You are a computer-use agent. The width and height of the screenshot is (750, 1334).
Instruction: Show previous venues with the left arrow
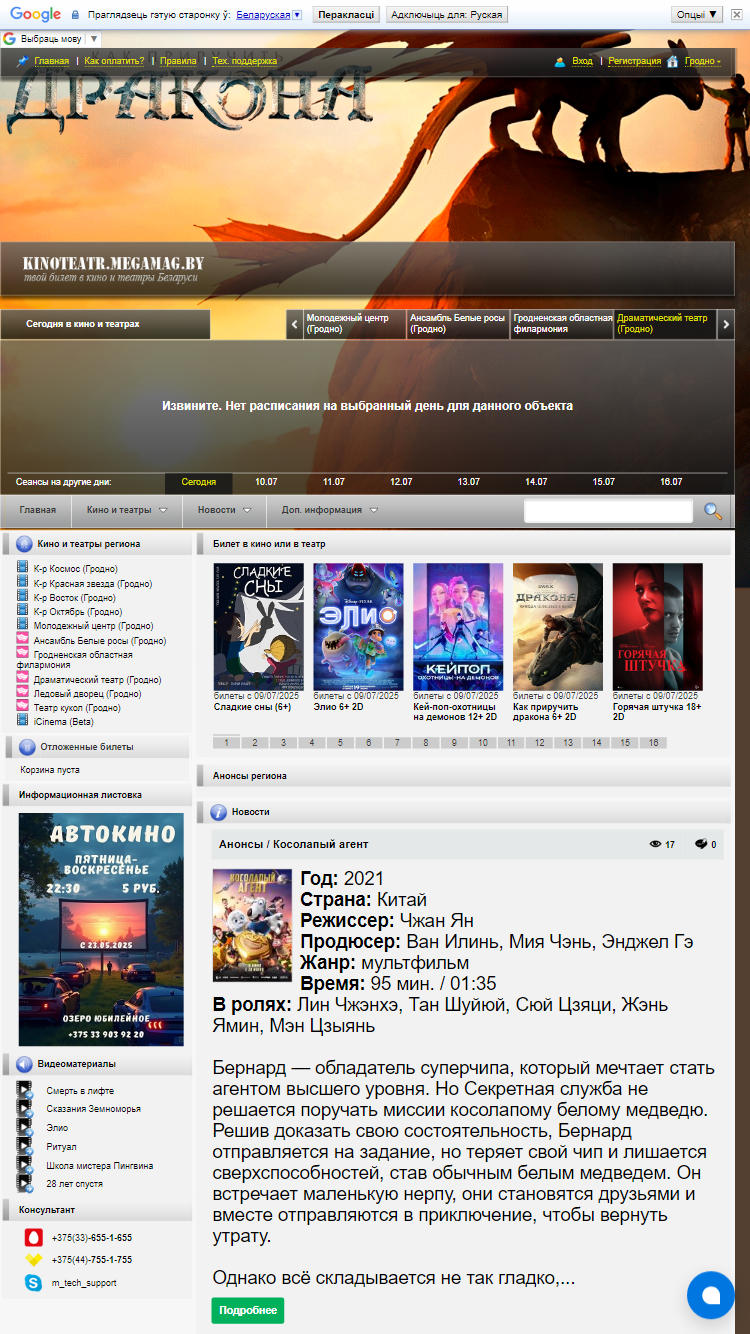pos(294,324)
